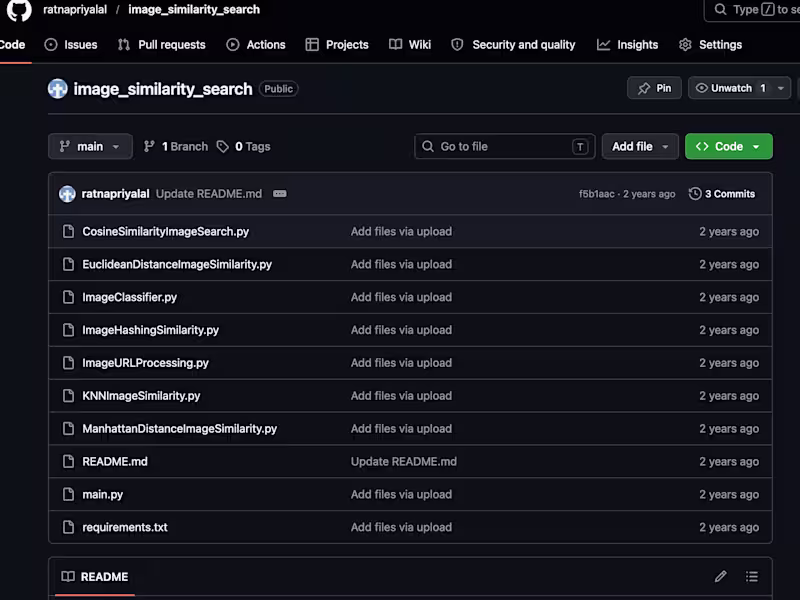Open Update README.md commit in README.md row
Image resolution: width=800 pixels, height=600 pixels.
[404, 462]
